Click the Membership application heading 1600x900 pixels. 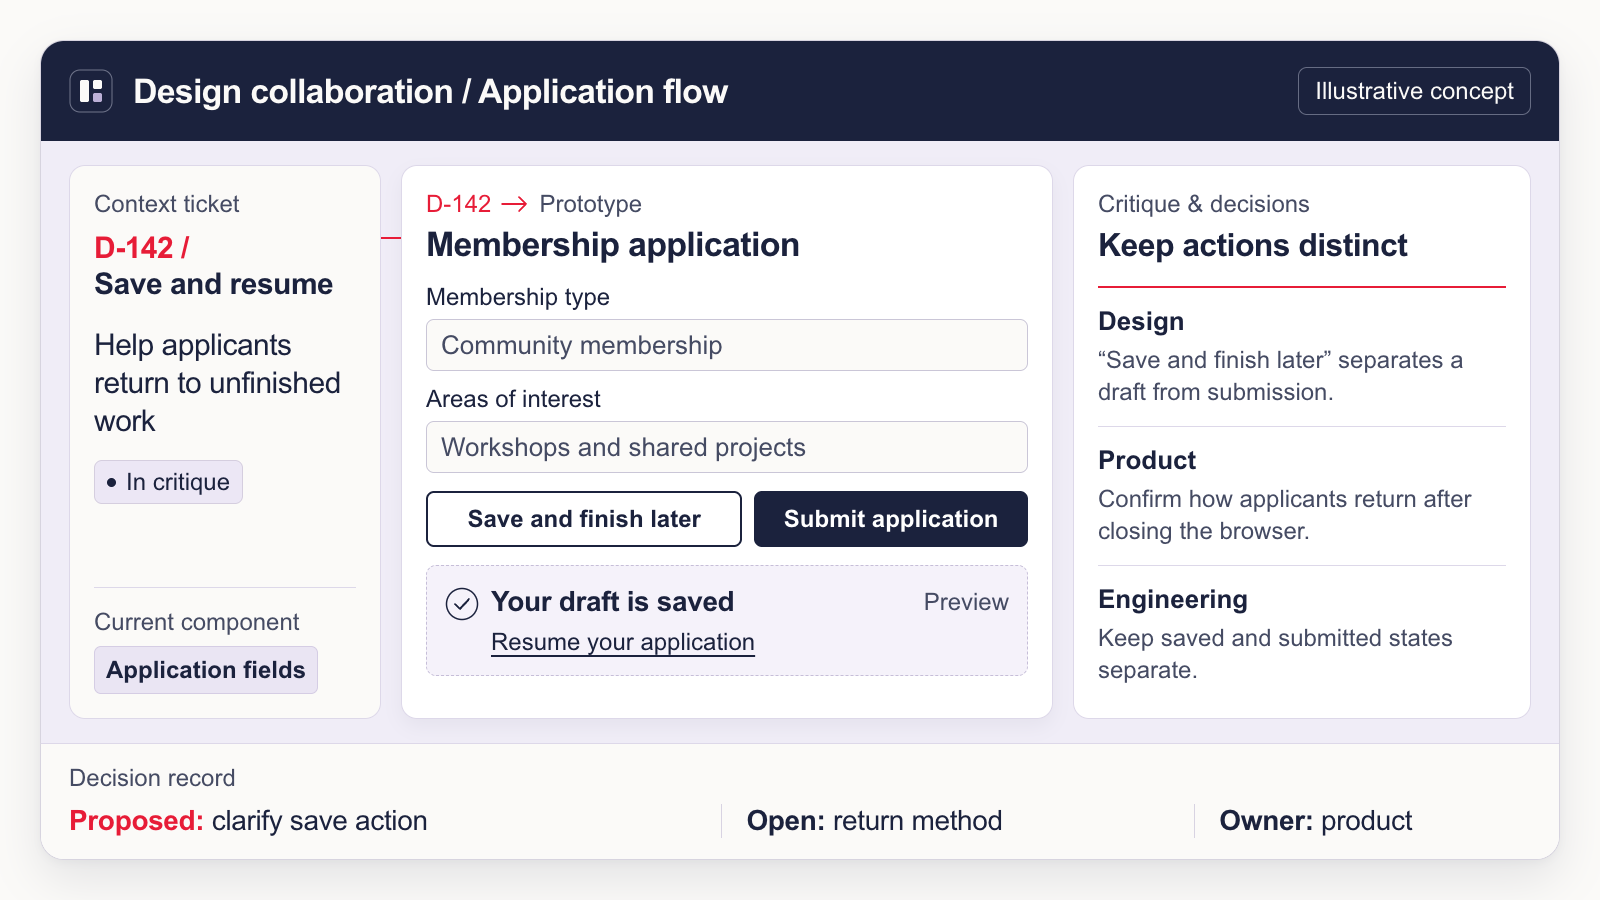pyautogui.click(x=613, y=245)
